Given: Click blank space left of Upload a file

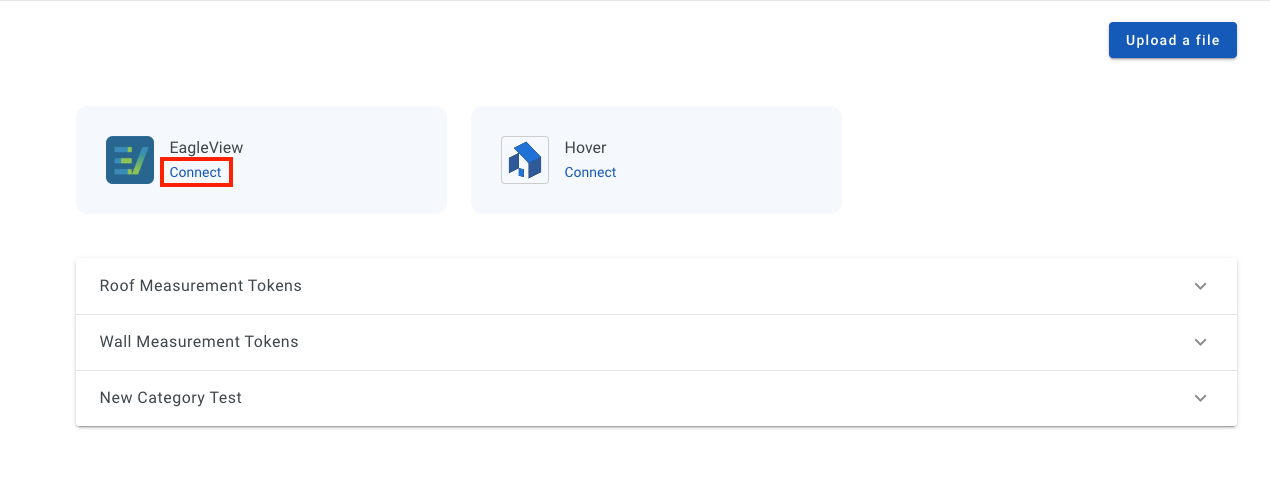Looking at the screenshot, I should [700, 40].
